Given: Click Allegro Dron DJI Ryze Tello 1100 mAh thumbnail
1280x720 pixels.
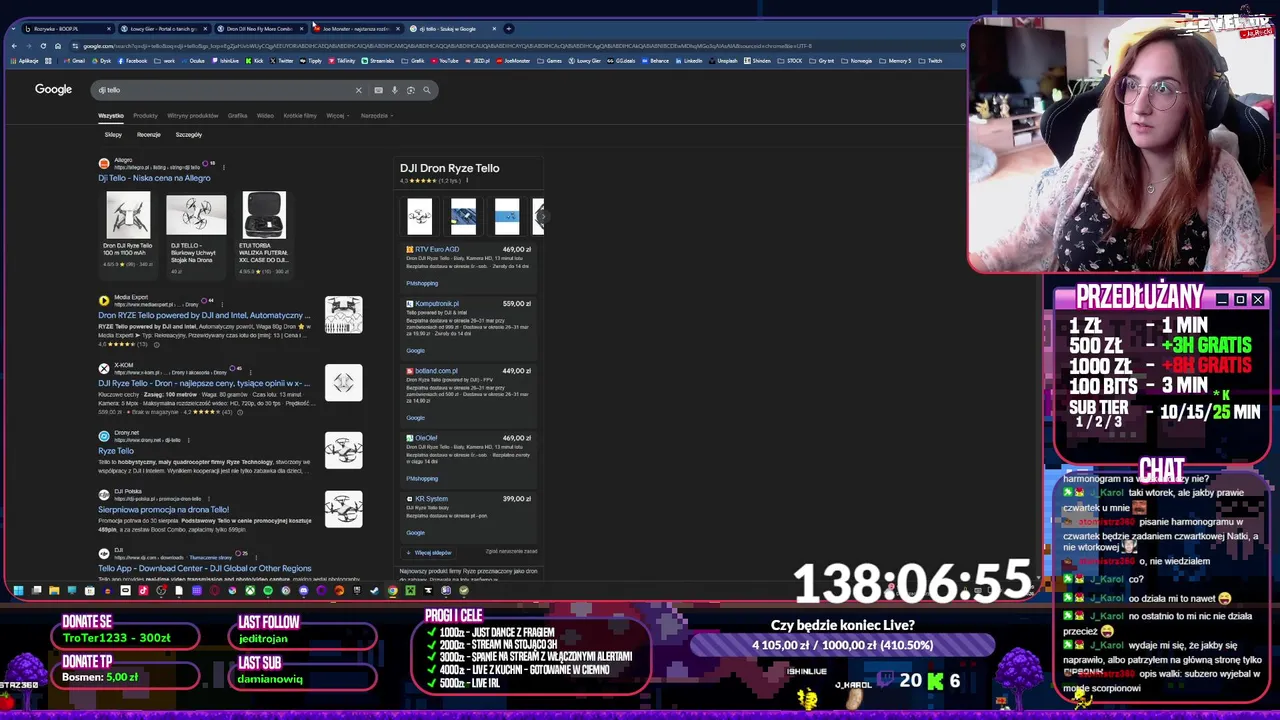Looking at the screenshot, I should point(128,215).
